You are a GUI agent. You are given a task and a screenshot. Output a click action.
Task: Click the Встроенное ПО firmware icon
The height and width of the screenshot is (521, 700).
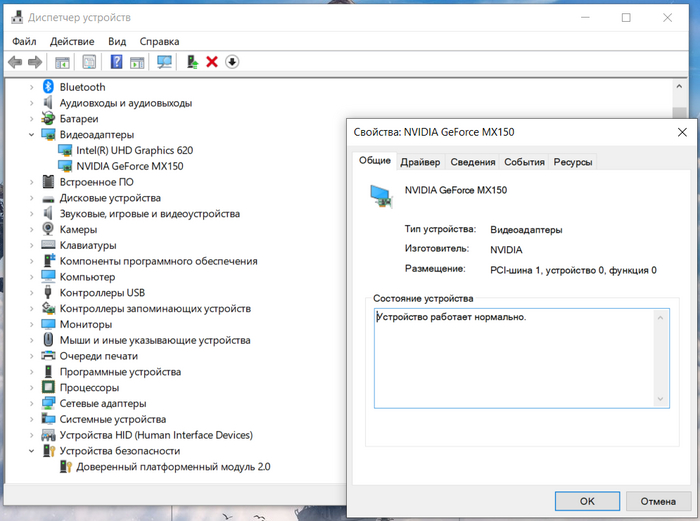(x=48, y=181)
